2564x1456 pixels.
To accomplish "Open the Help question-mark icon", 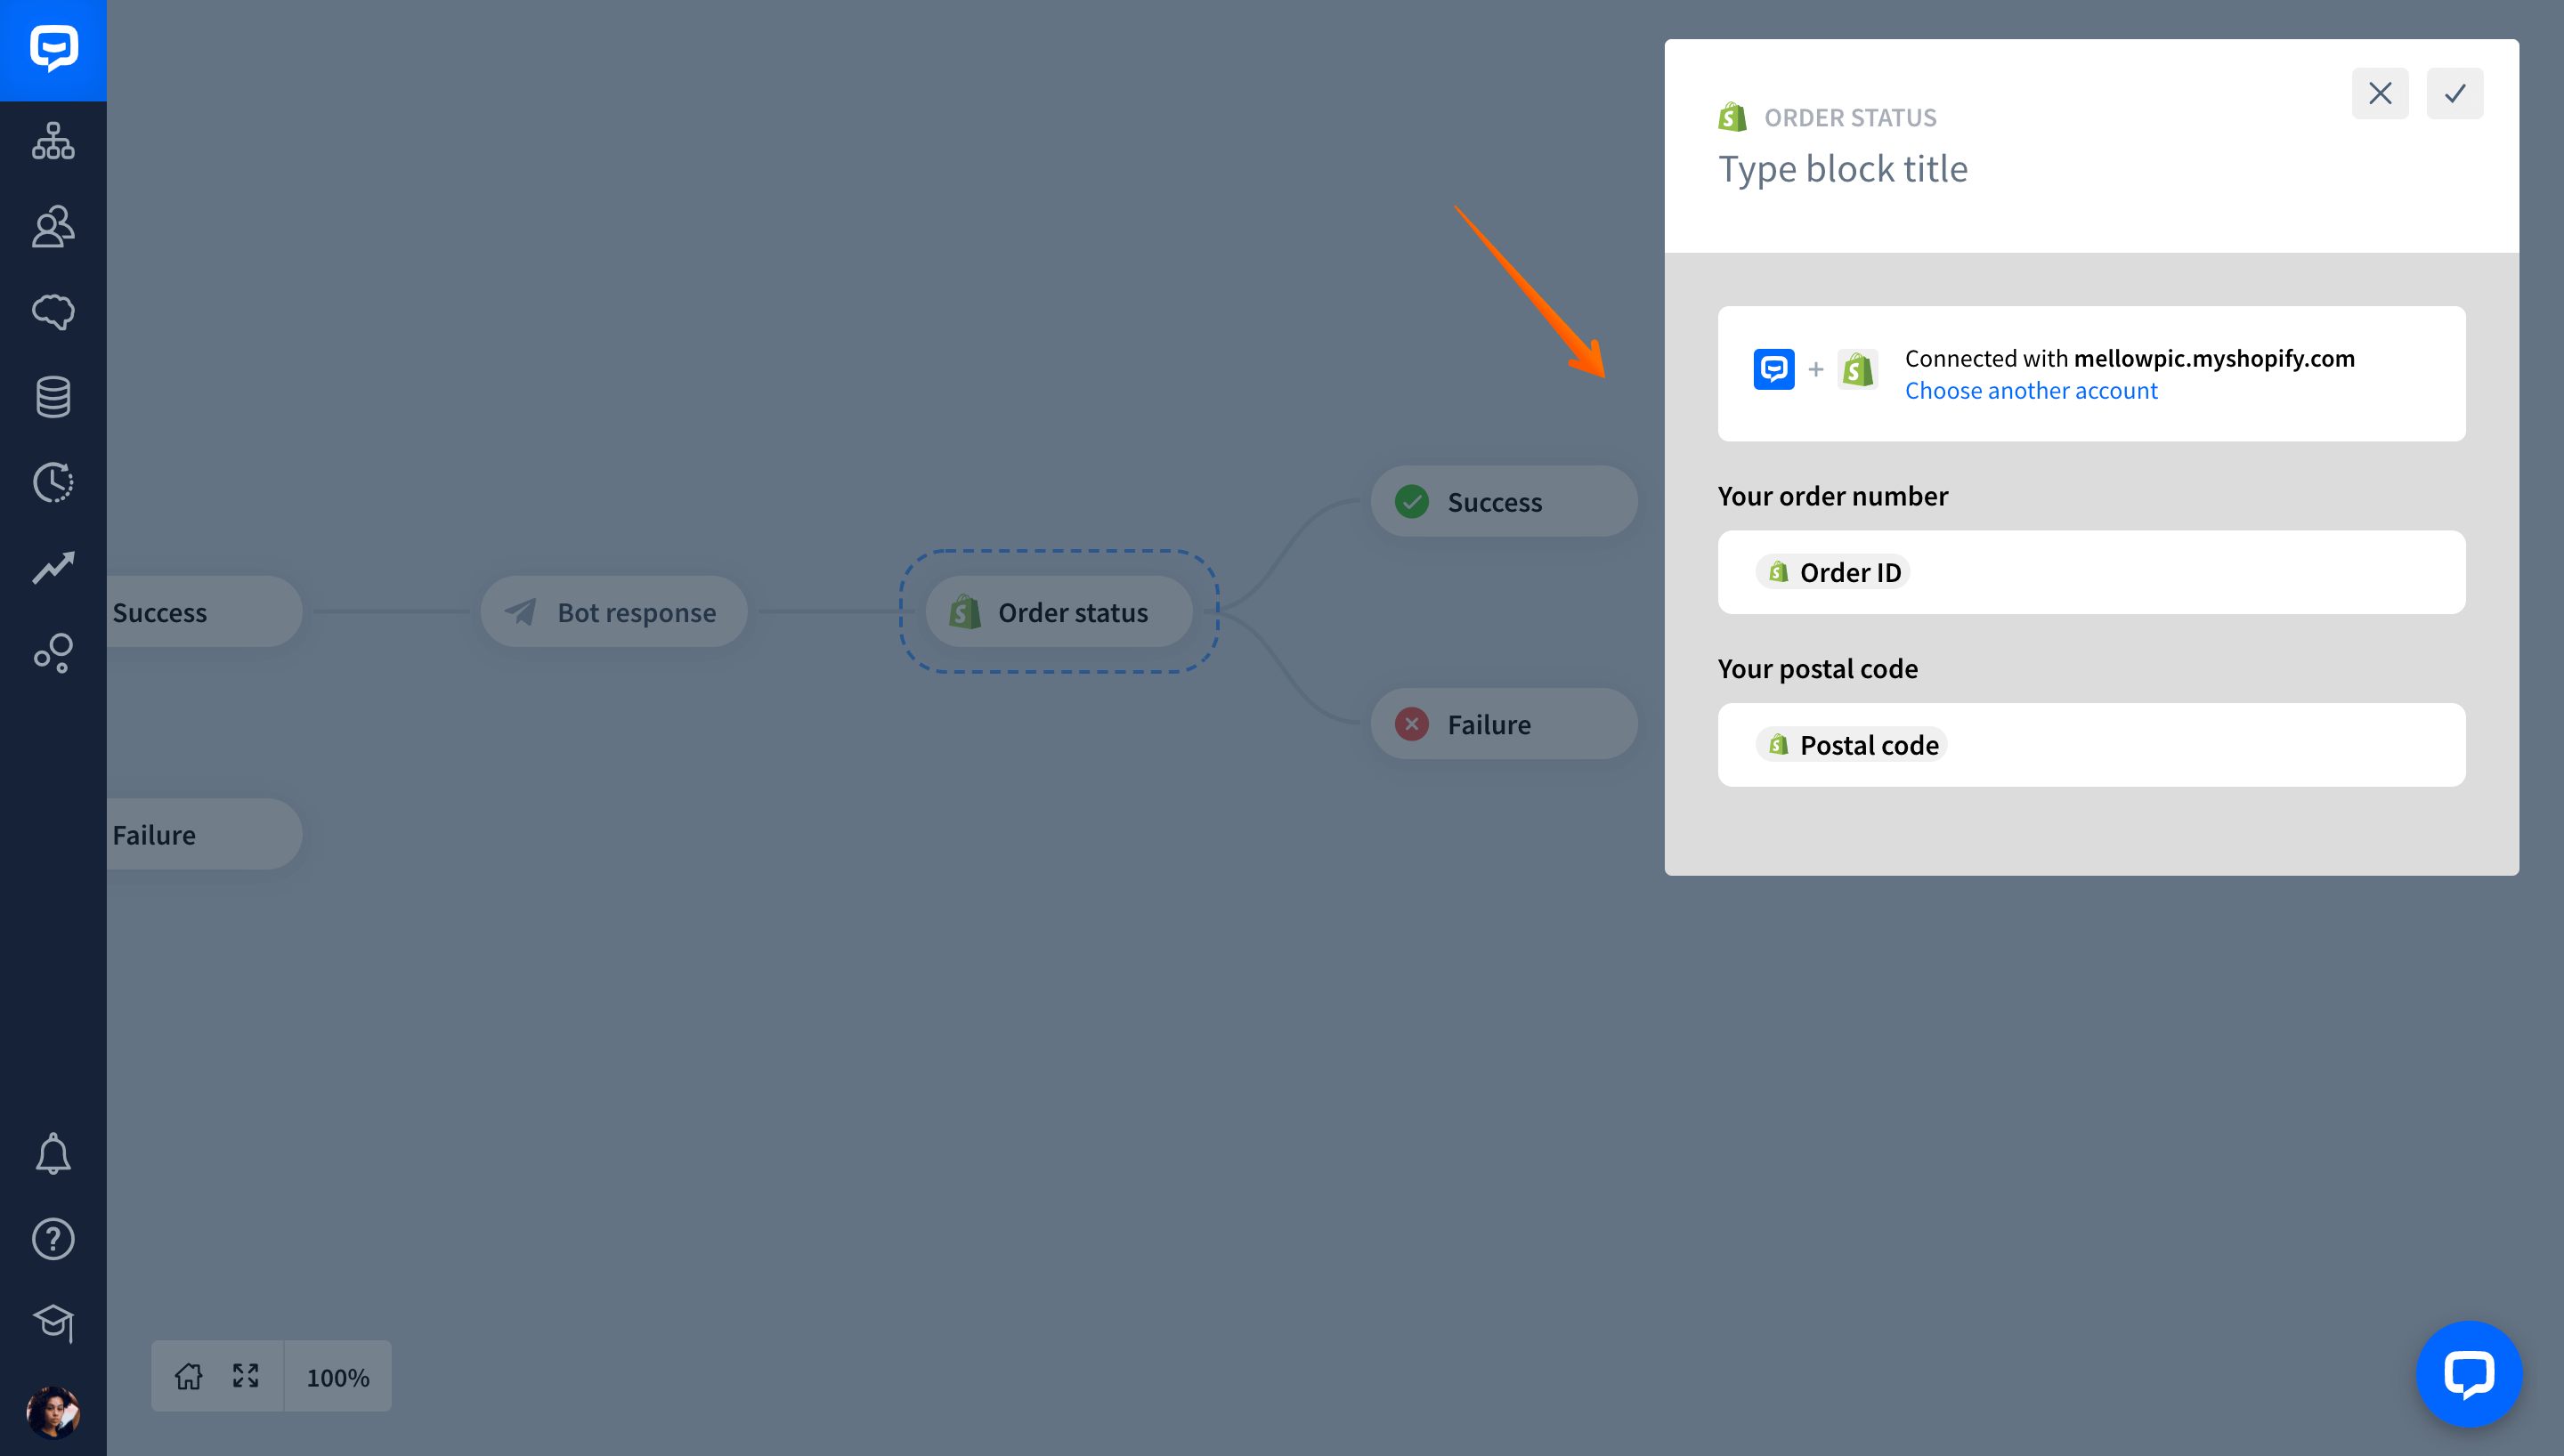I will point(53,1239).
